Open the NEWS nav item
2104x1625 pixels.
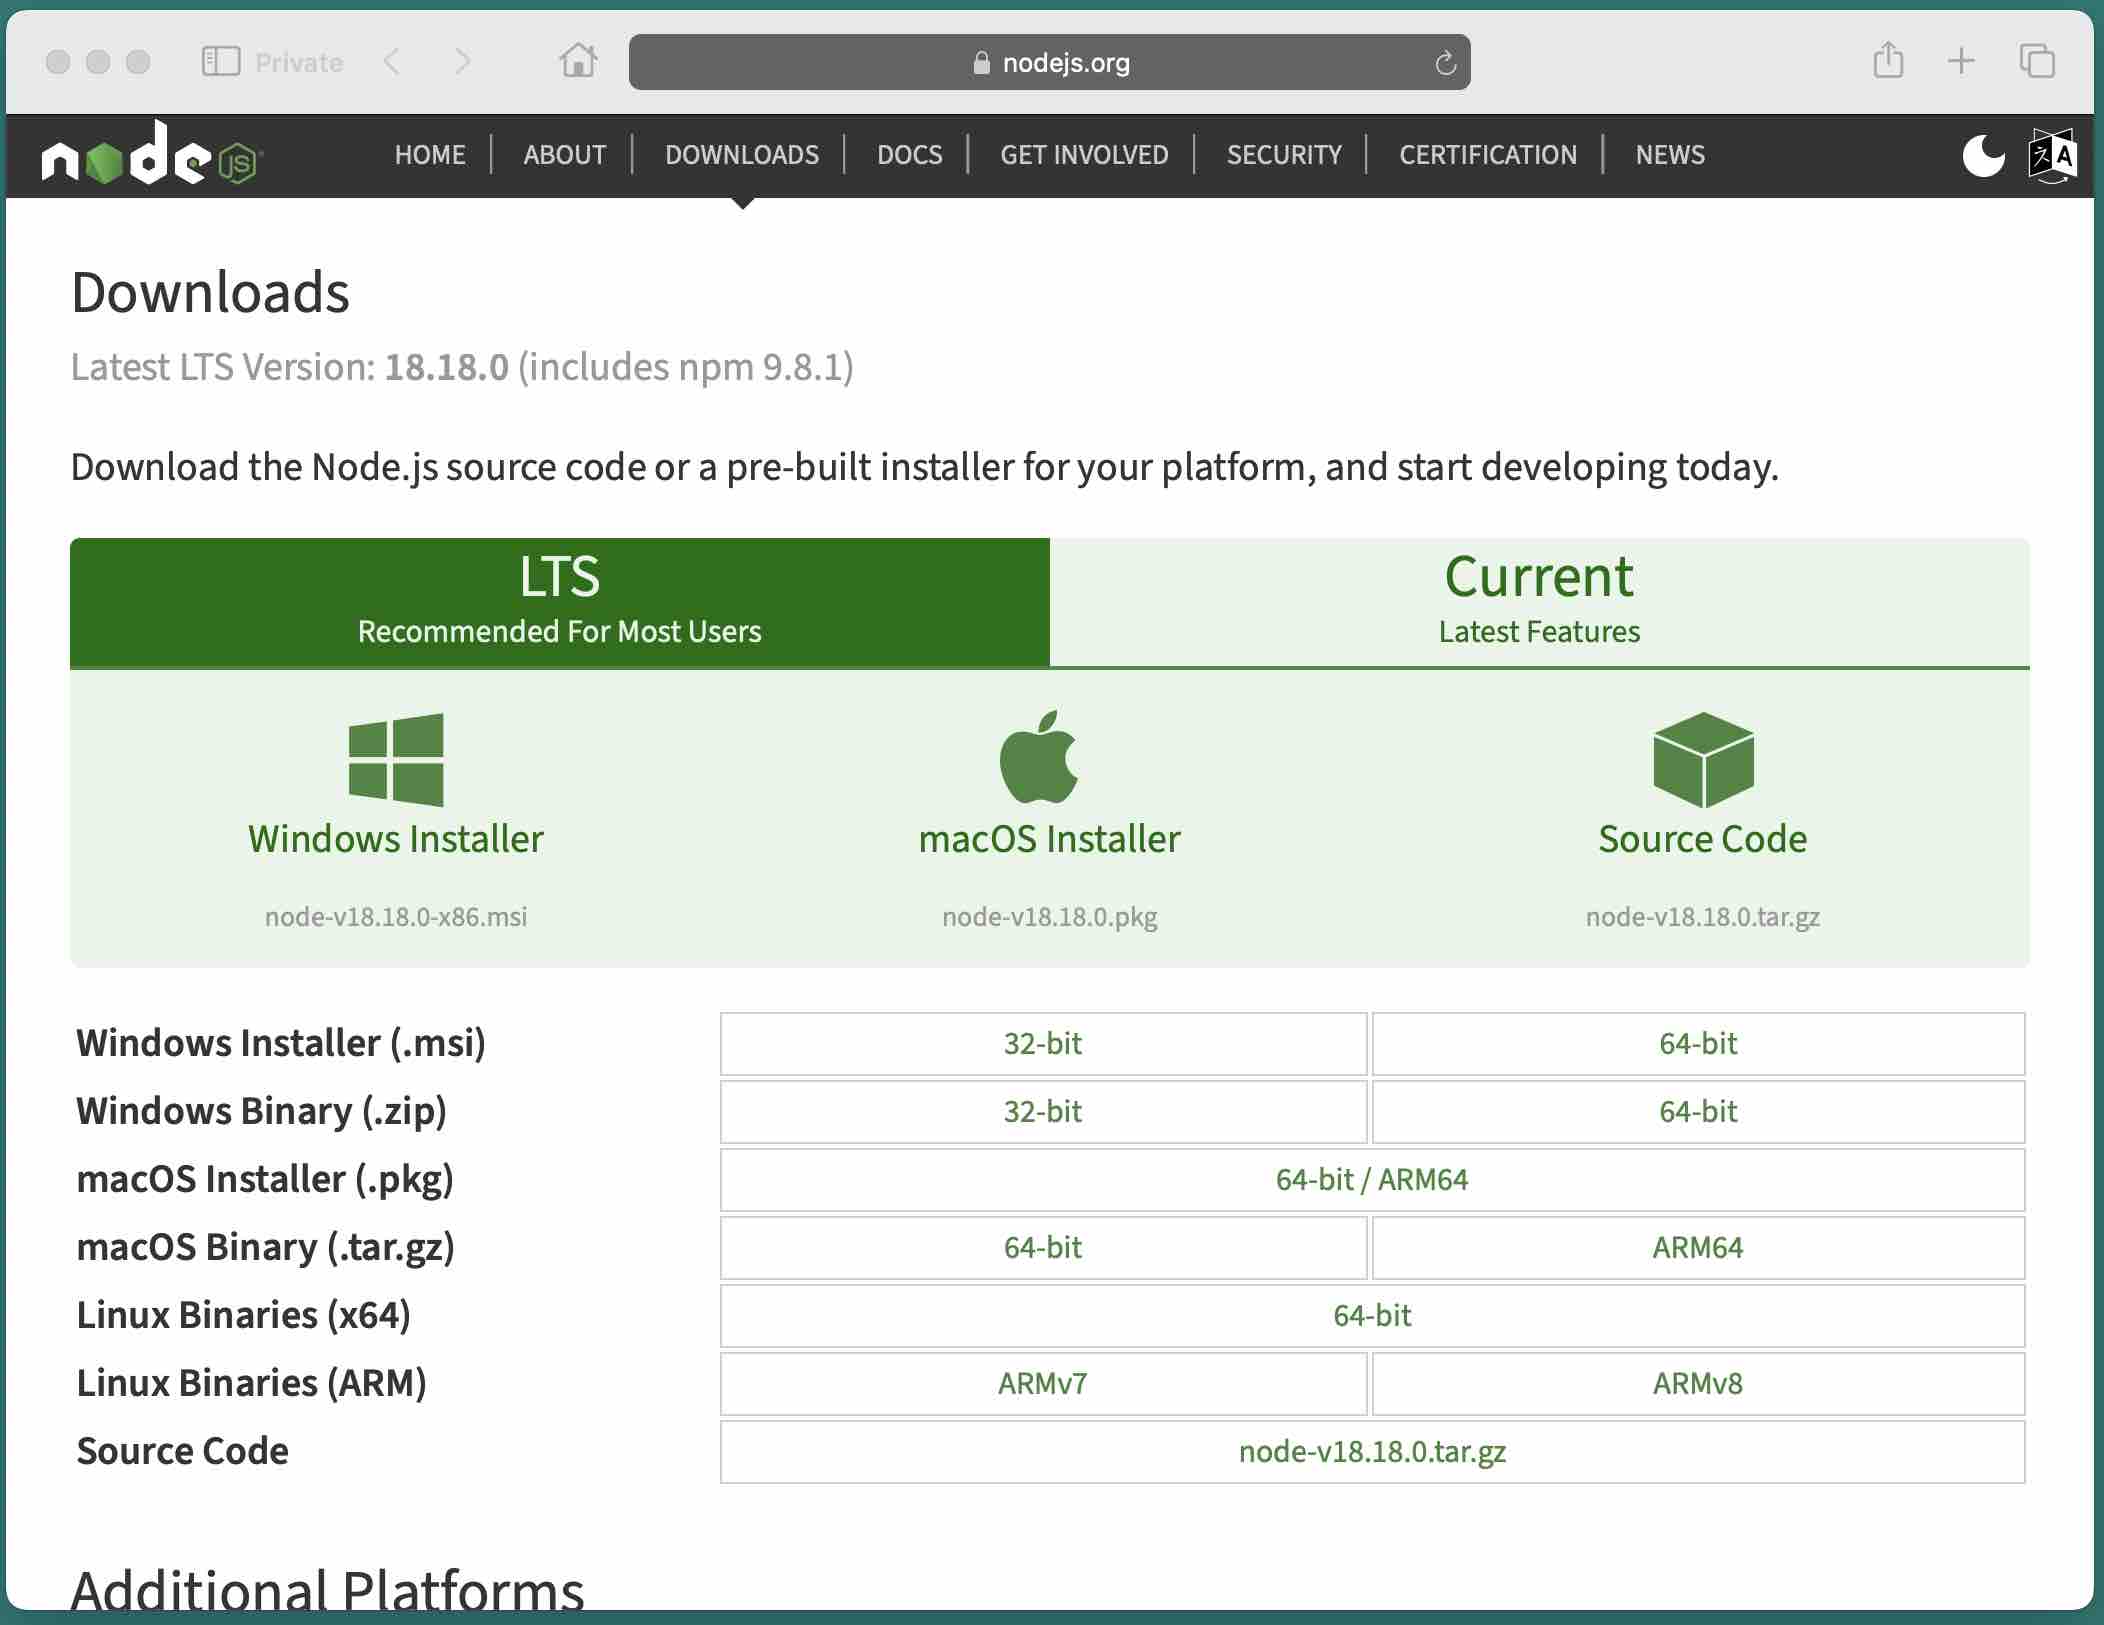pos(1670,155)
